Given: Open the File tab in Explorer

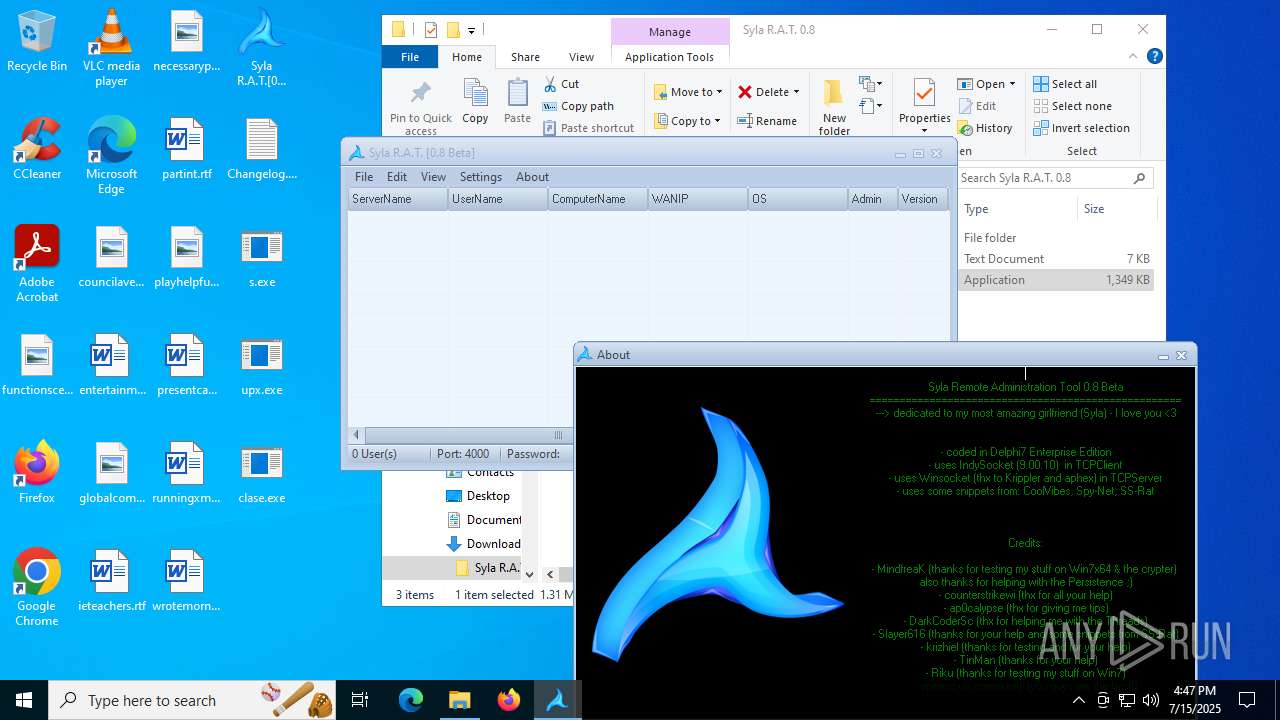Looking at the screenshot, I should 410,57.
